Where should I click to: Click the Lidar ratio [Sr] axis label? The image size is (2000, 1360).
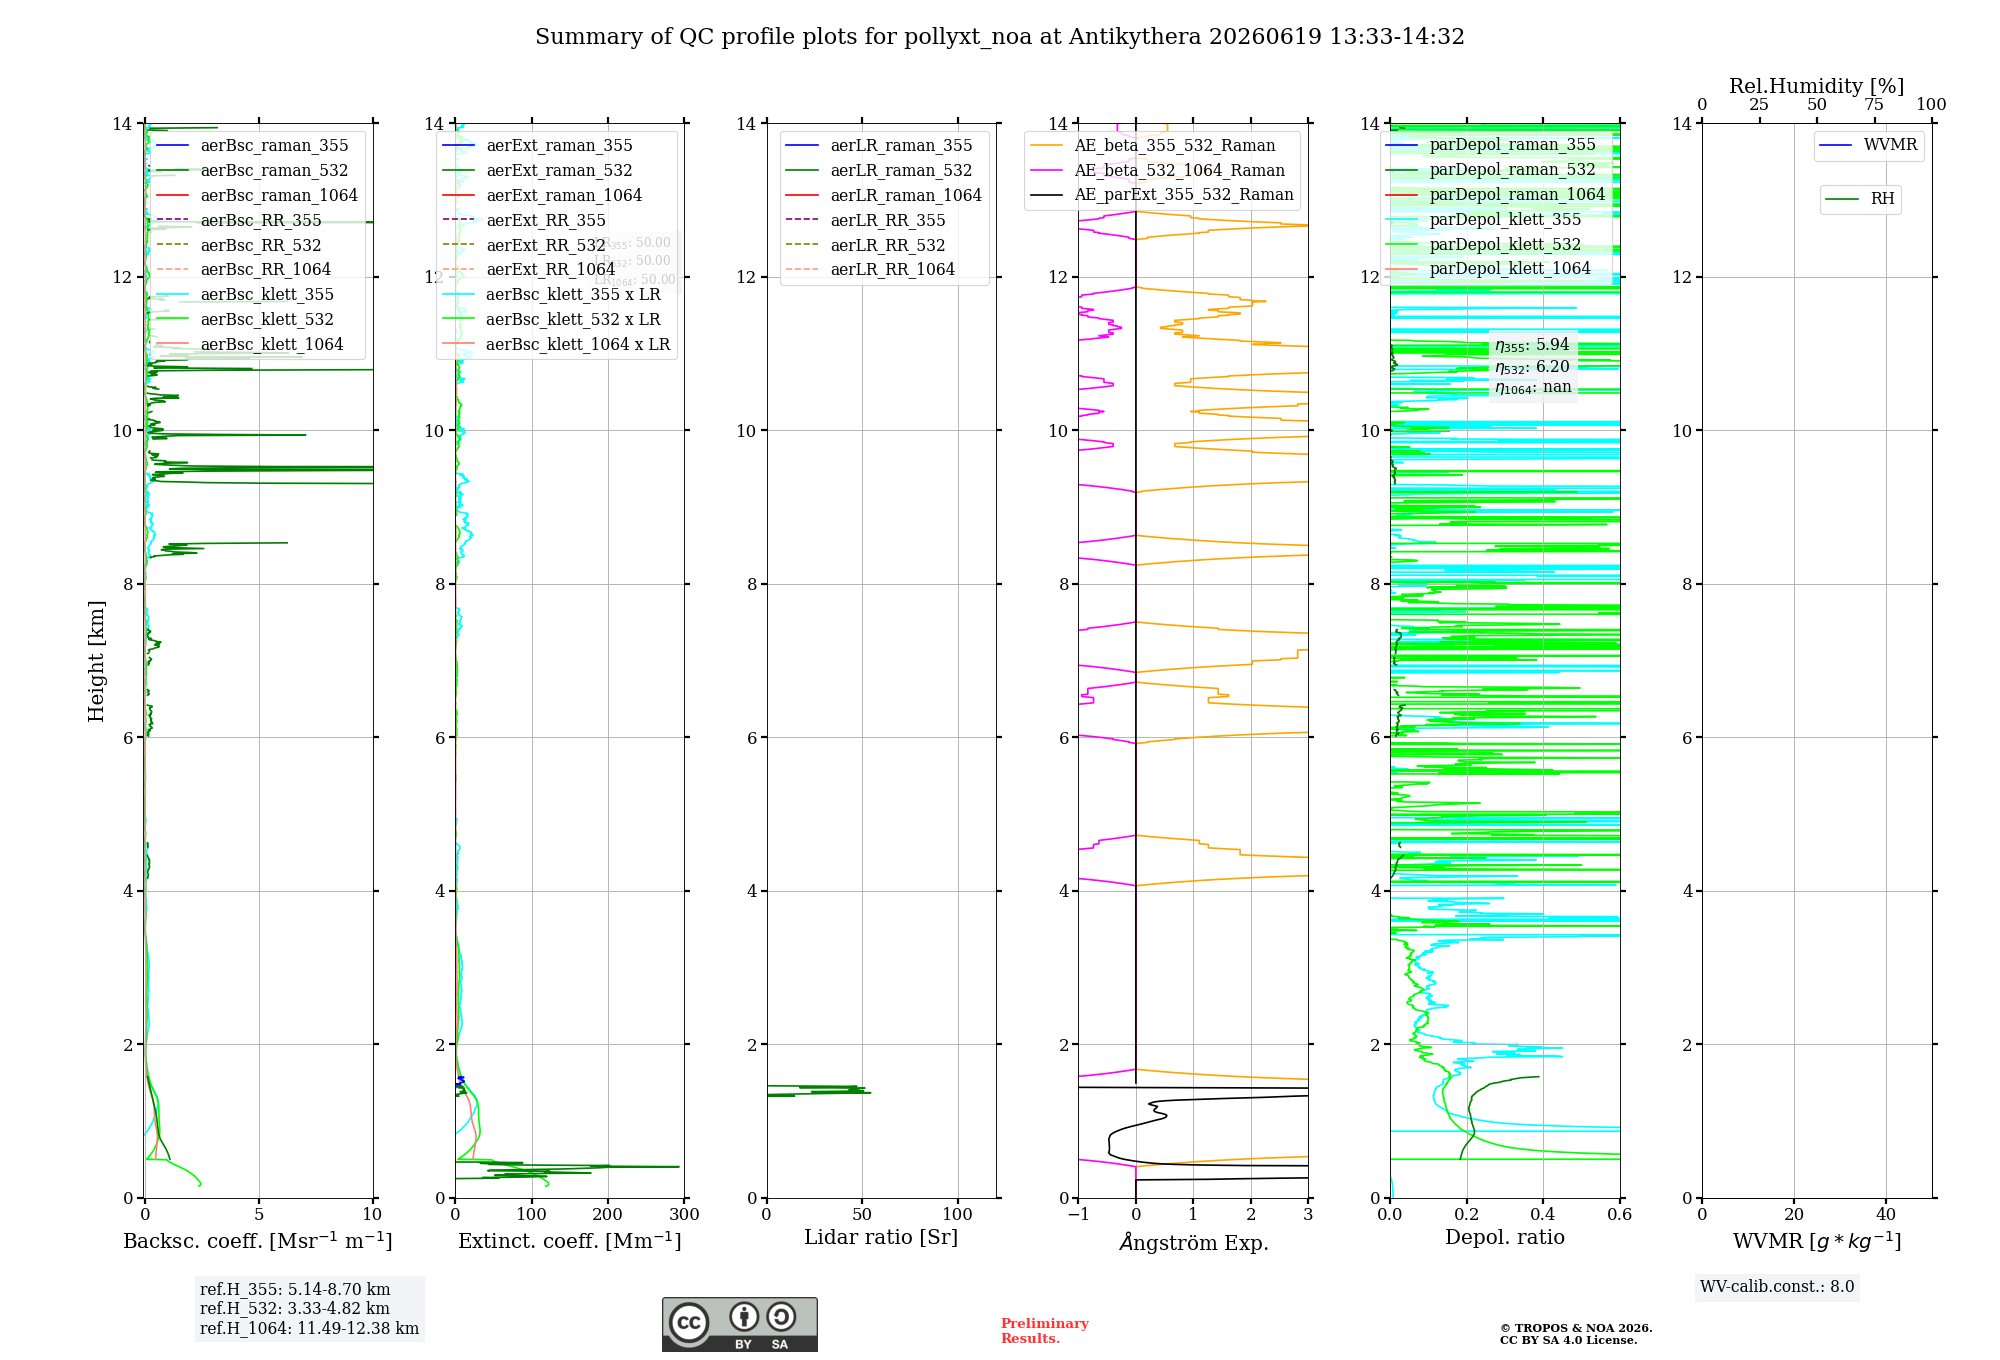[x=881, y=1237]
